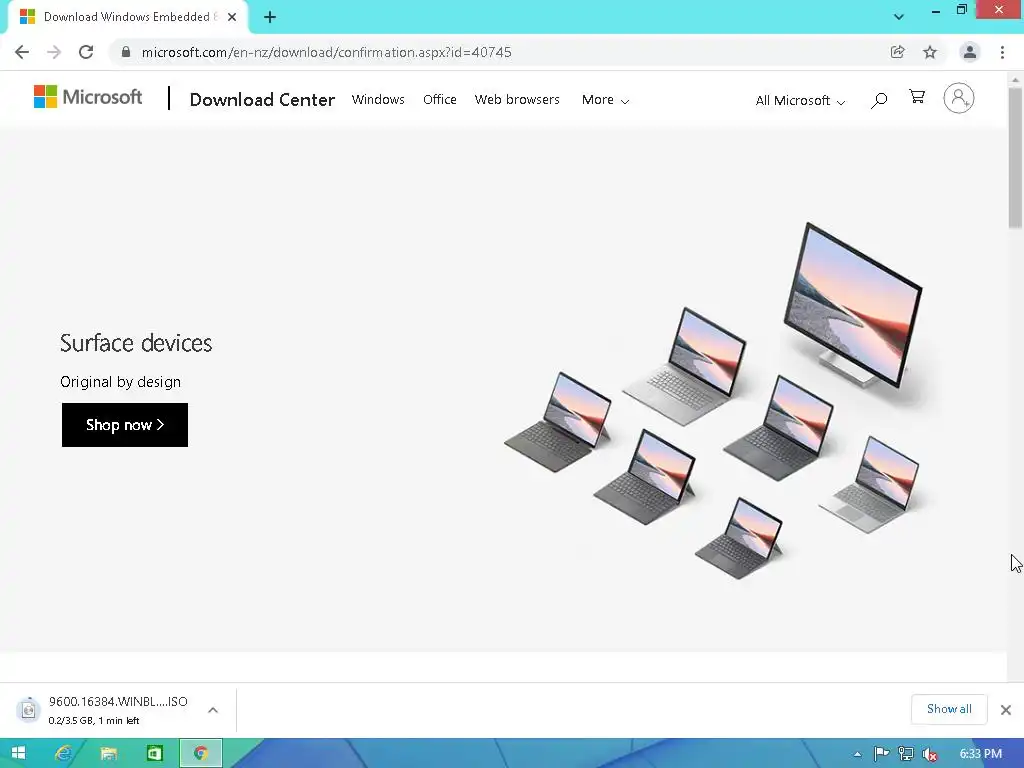Expand the All Microsoft dropdown
This screenshot has height=768, width=1024.
pos(800,101)
